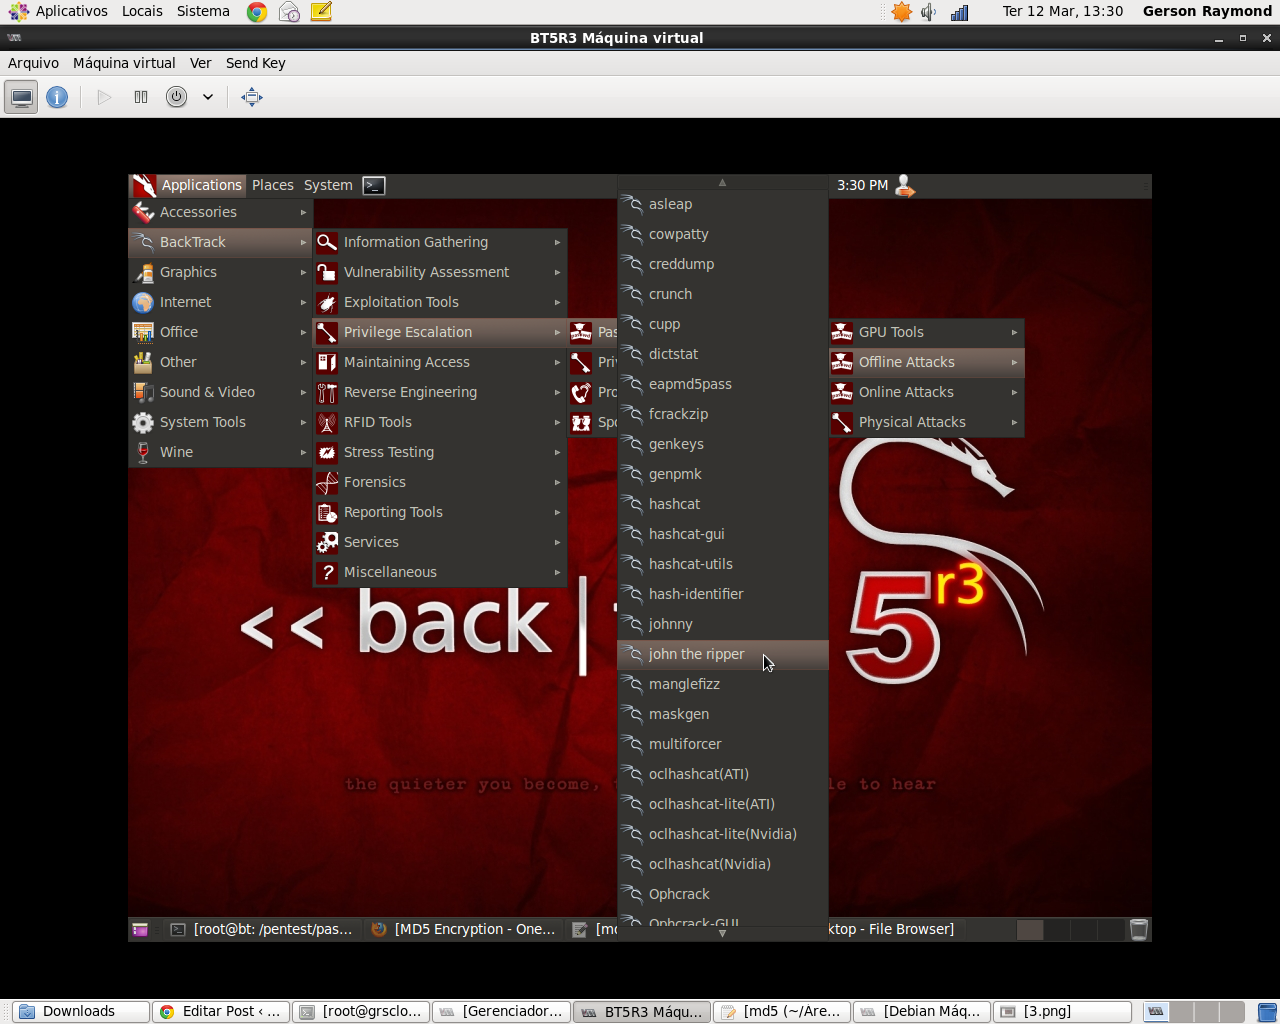Launch hashcat from the list
Image resolution: width=1280 pixels, height=1024 pixels.
tap(723, 504)
